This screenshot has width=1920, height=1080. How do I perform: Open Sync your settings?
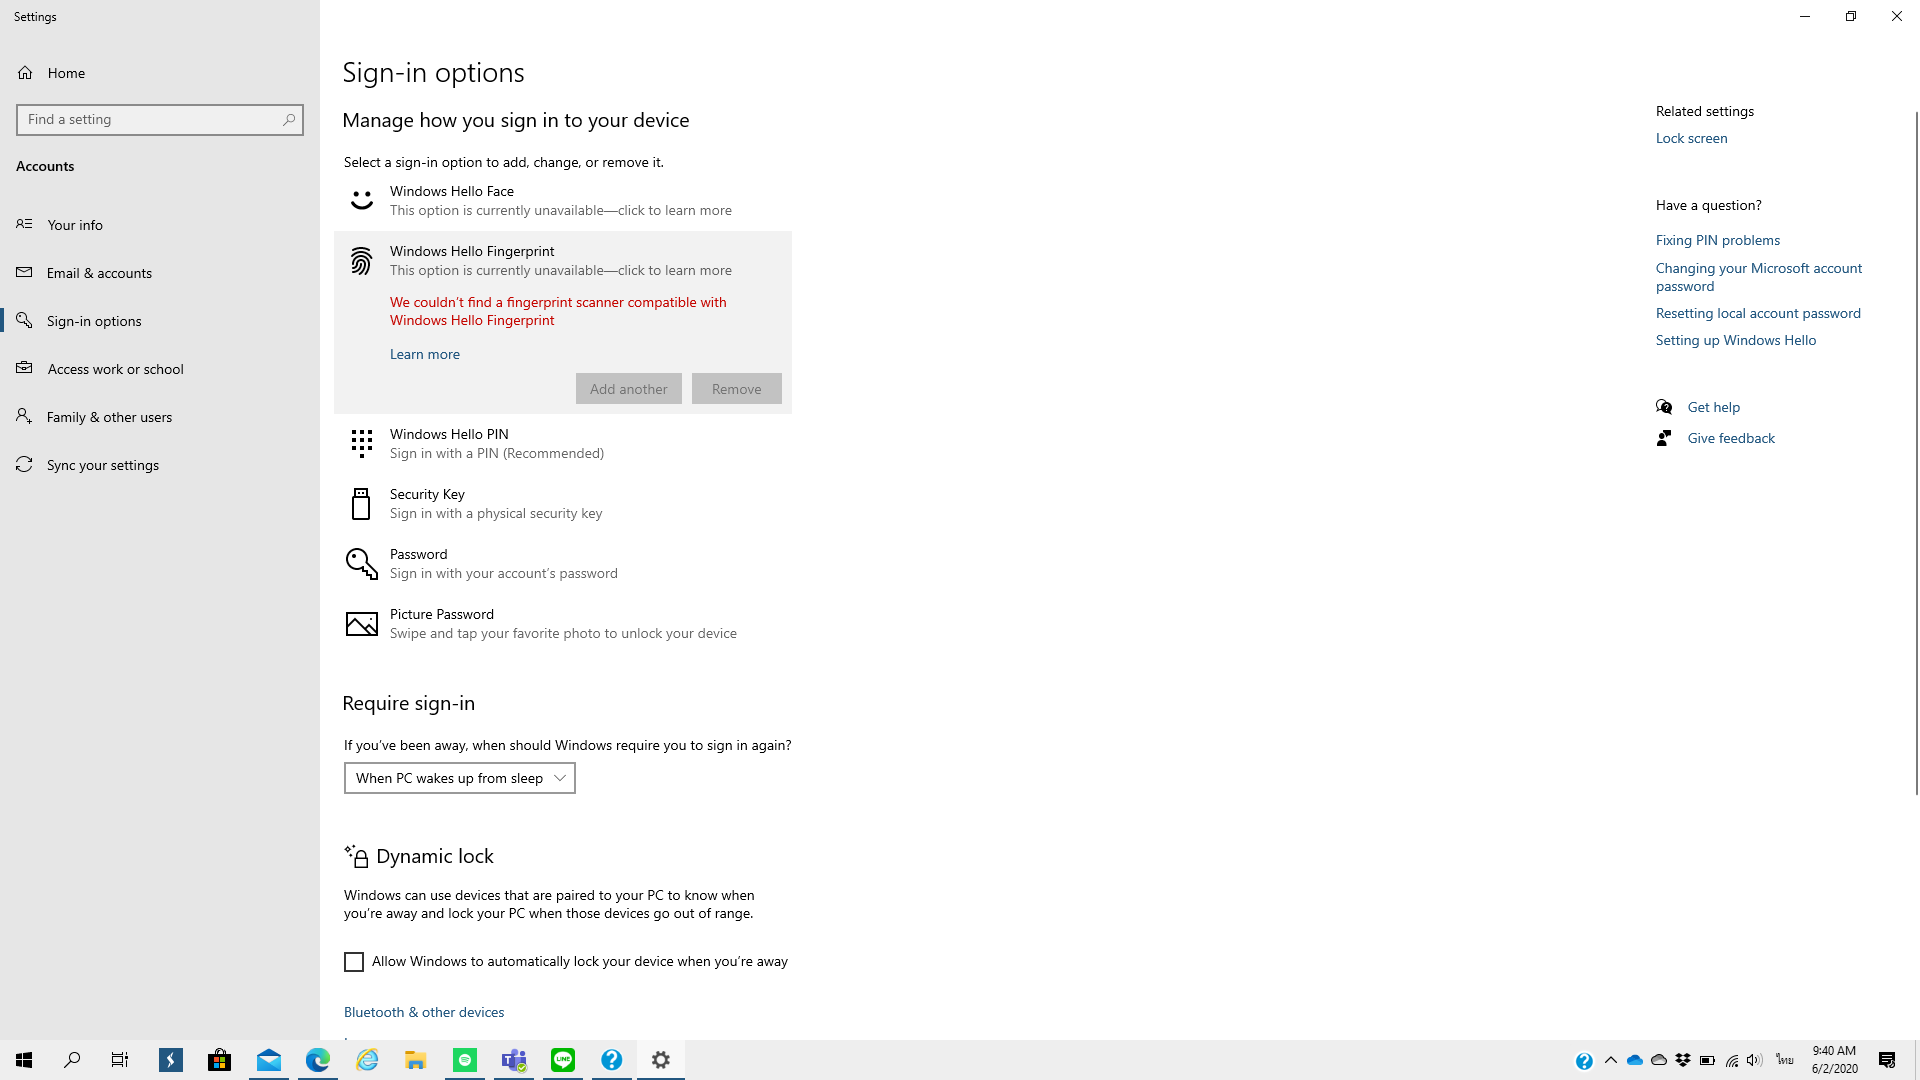[160, 465]
